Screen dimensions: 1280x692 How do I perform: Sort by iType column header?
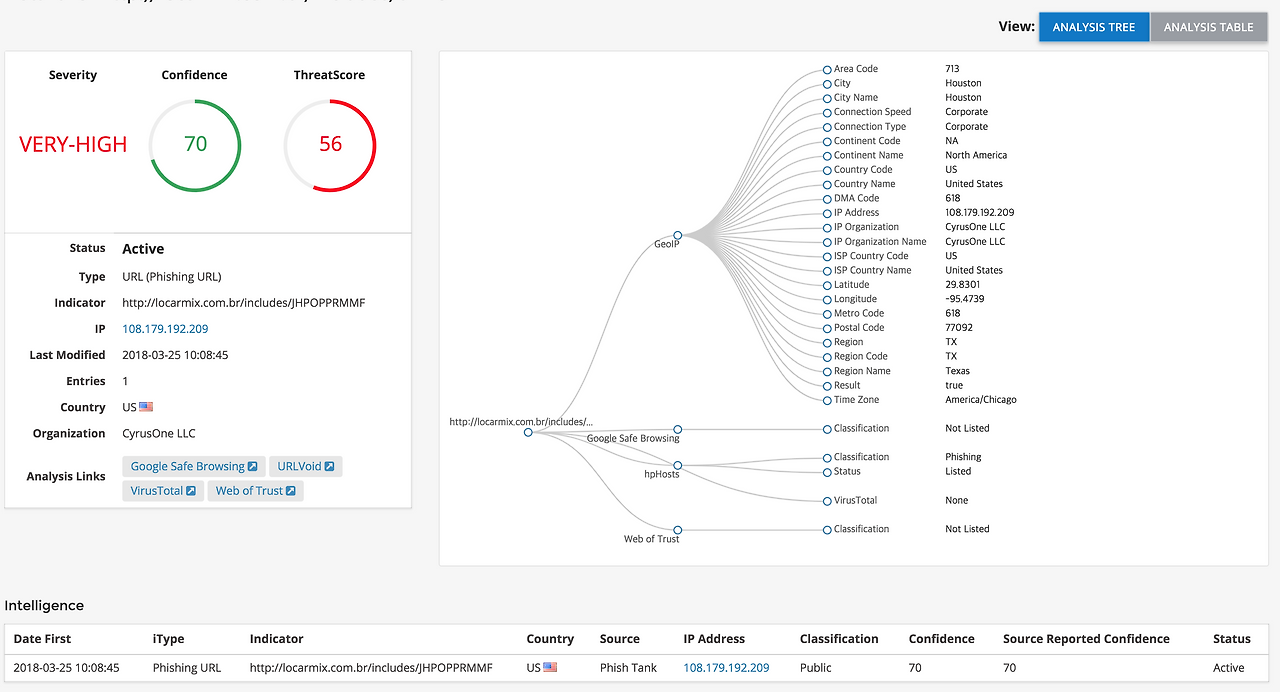click(x=168, y=639)
